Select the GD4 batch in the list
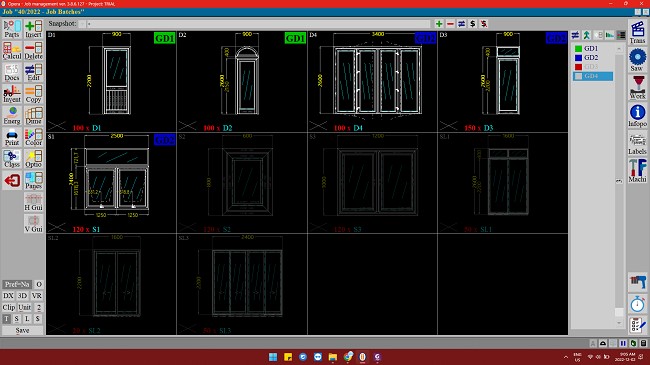The width and height of the screenshot is (650, 365). tap(593, 76)
